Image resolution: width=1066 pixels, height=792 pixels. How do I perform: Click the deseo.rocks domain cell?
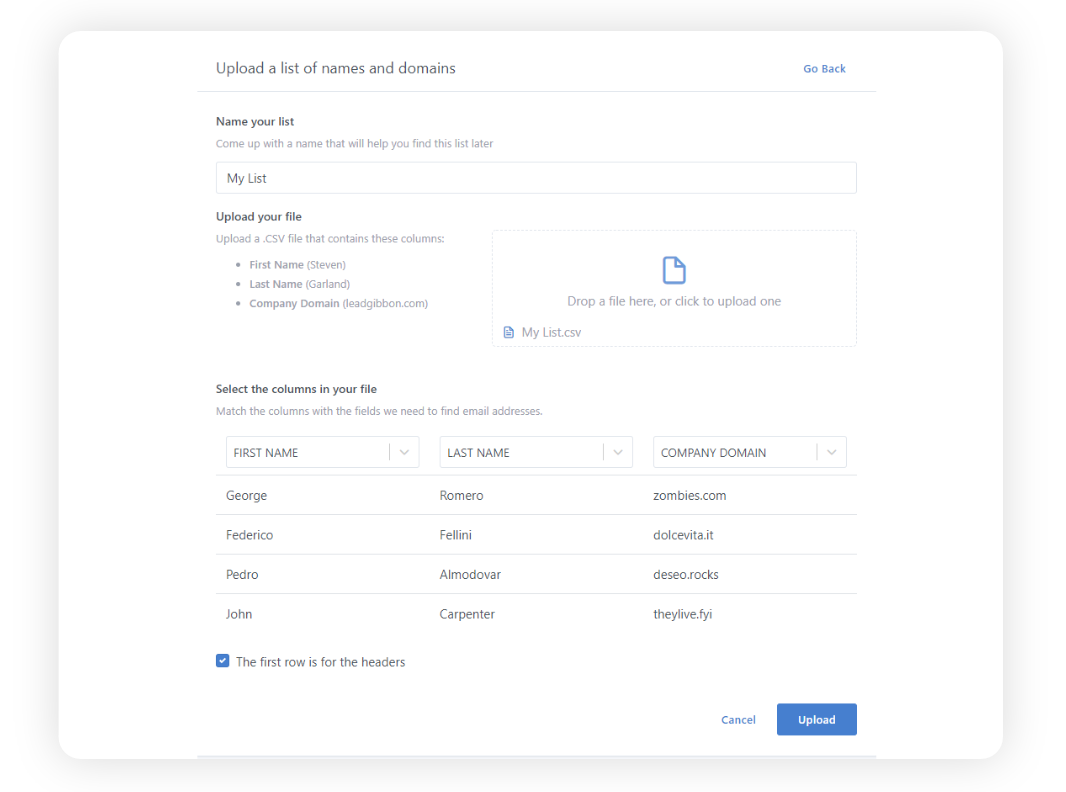point(686,575)
